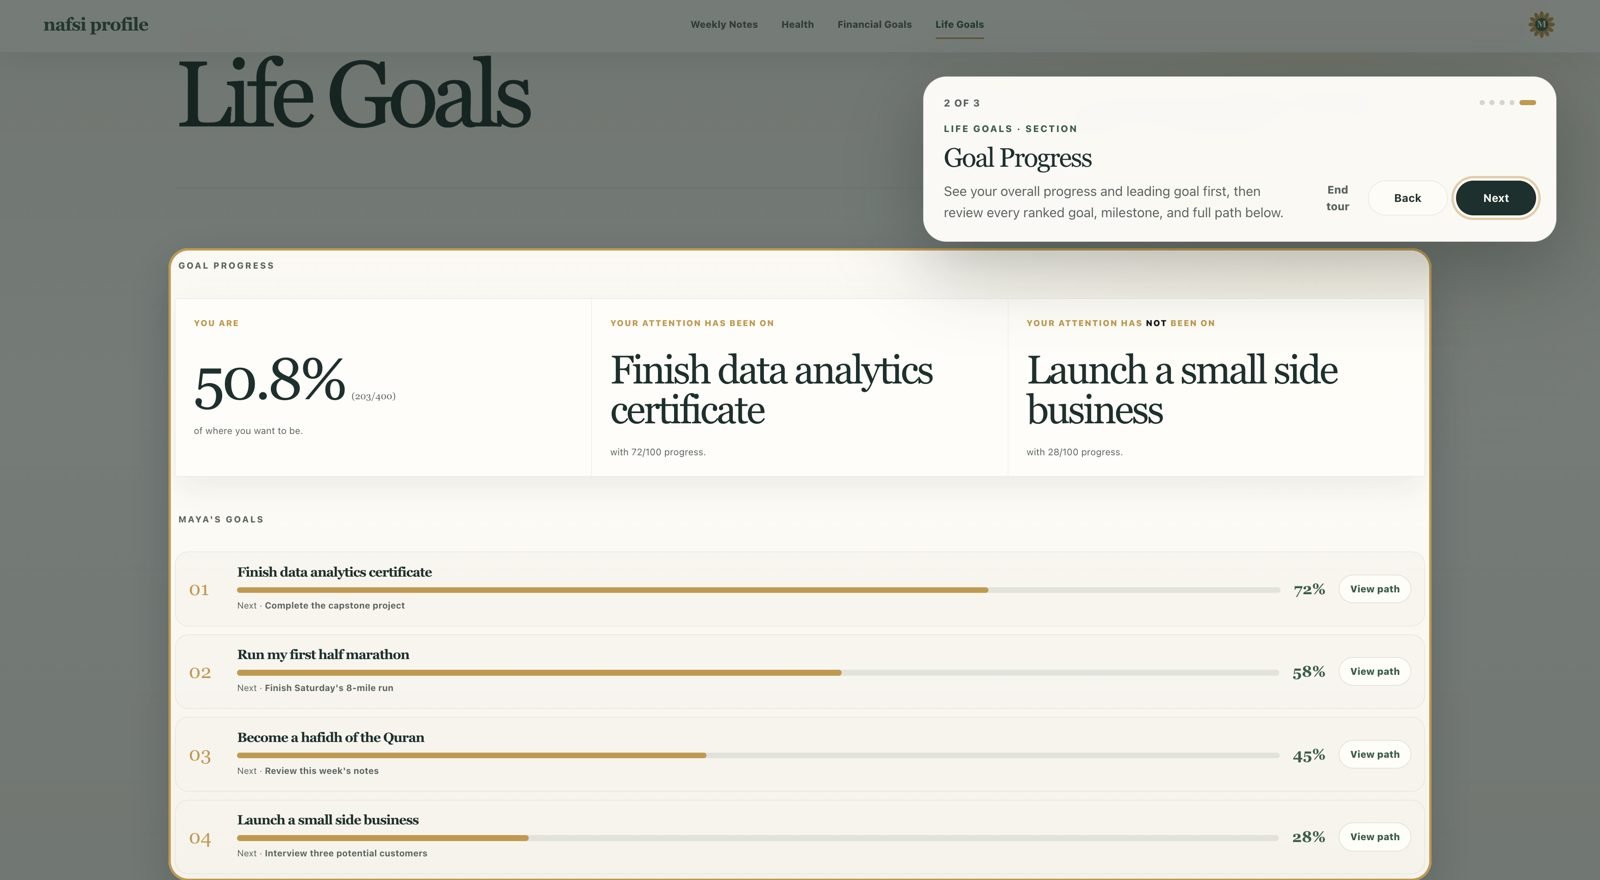1600x880 pixels.
Task: Click the 'Finish data analytics certificate' attention headline
Action: pyautogui.click(x=771, y=390)
